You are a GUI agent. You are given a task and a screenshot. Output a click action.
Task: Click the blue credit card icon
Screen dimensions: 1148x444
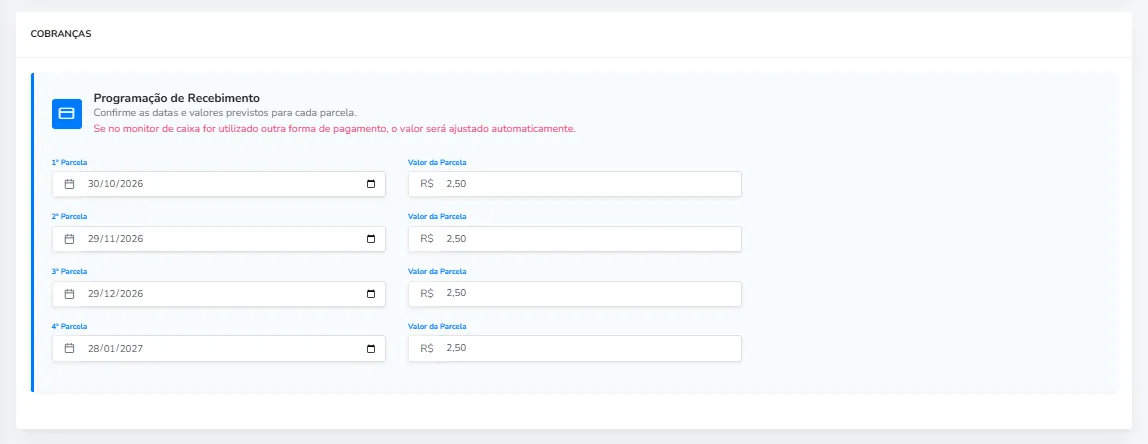pos(67,114)
